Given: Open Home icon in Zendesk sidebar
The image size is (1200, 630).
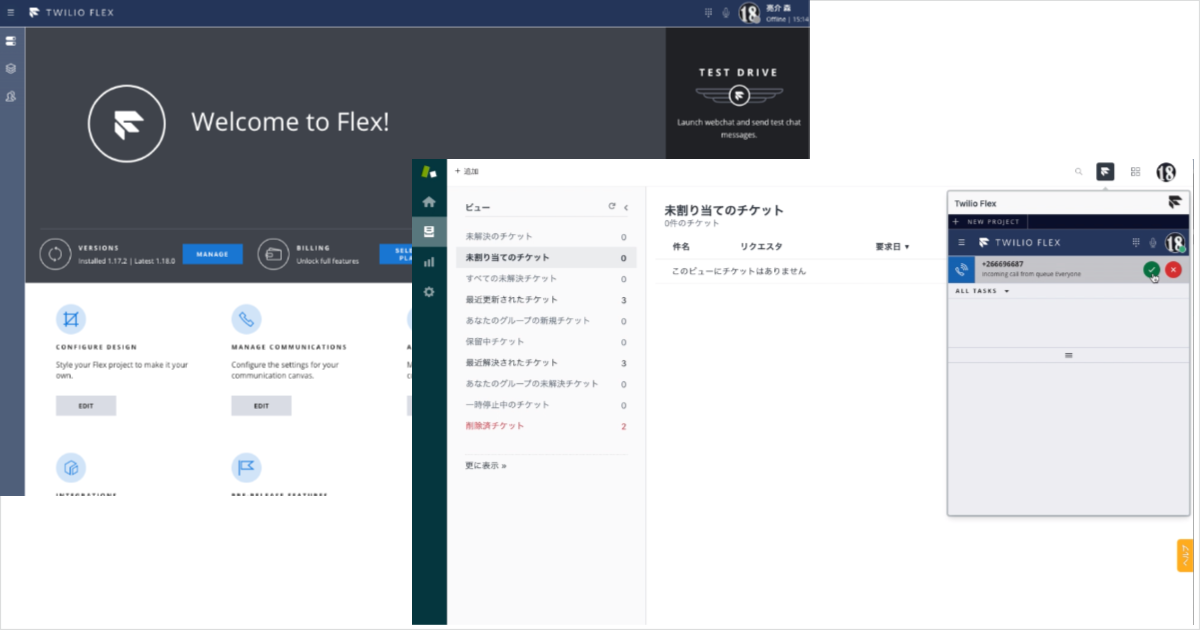Looking at the screenshot, I should pos(429,201).
